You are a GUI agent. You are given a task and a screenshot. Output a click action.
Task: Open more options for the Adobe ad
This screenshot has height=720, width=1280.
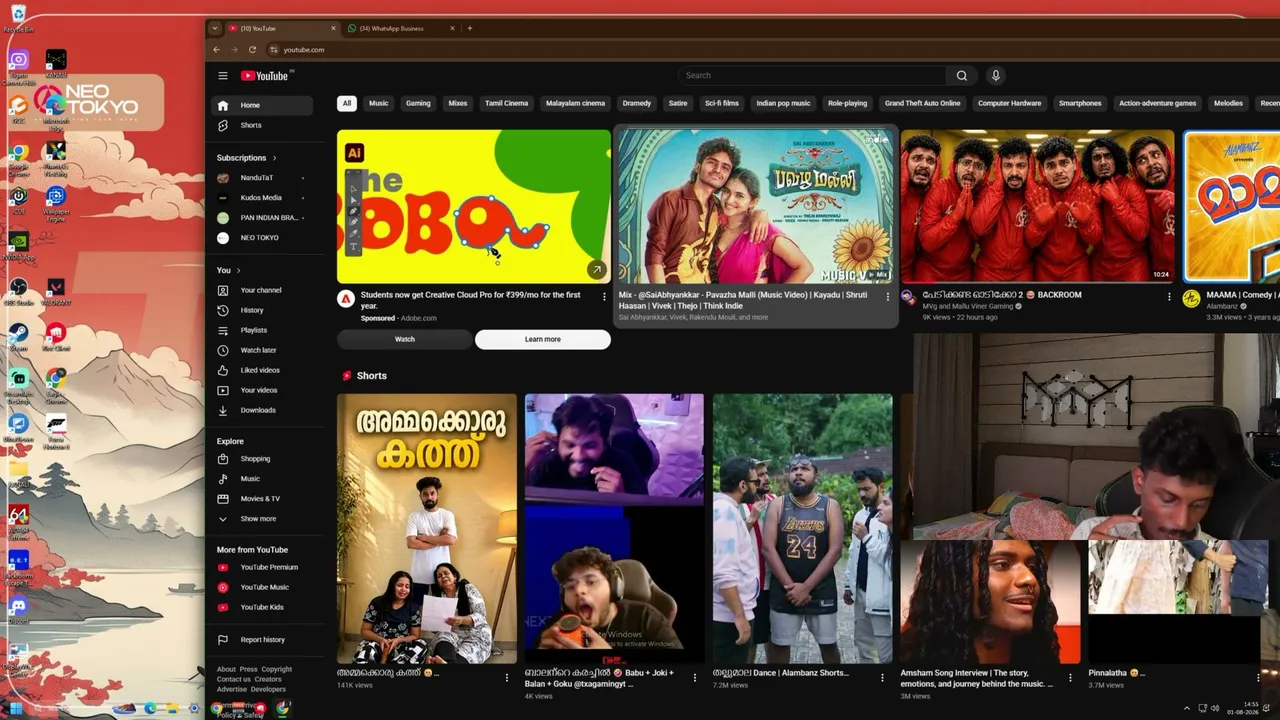pyautogui.click(x=604, y=296)
